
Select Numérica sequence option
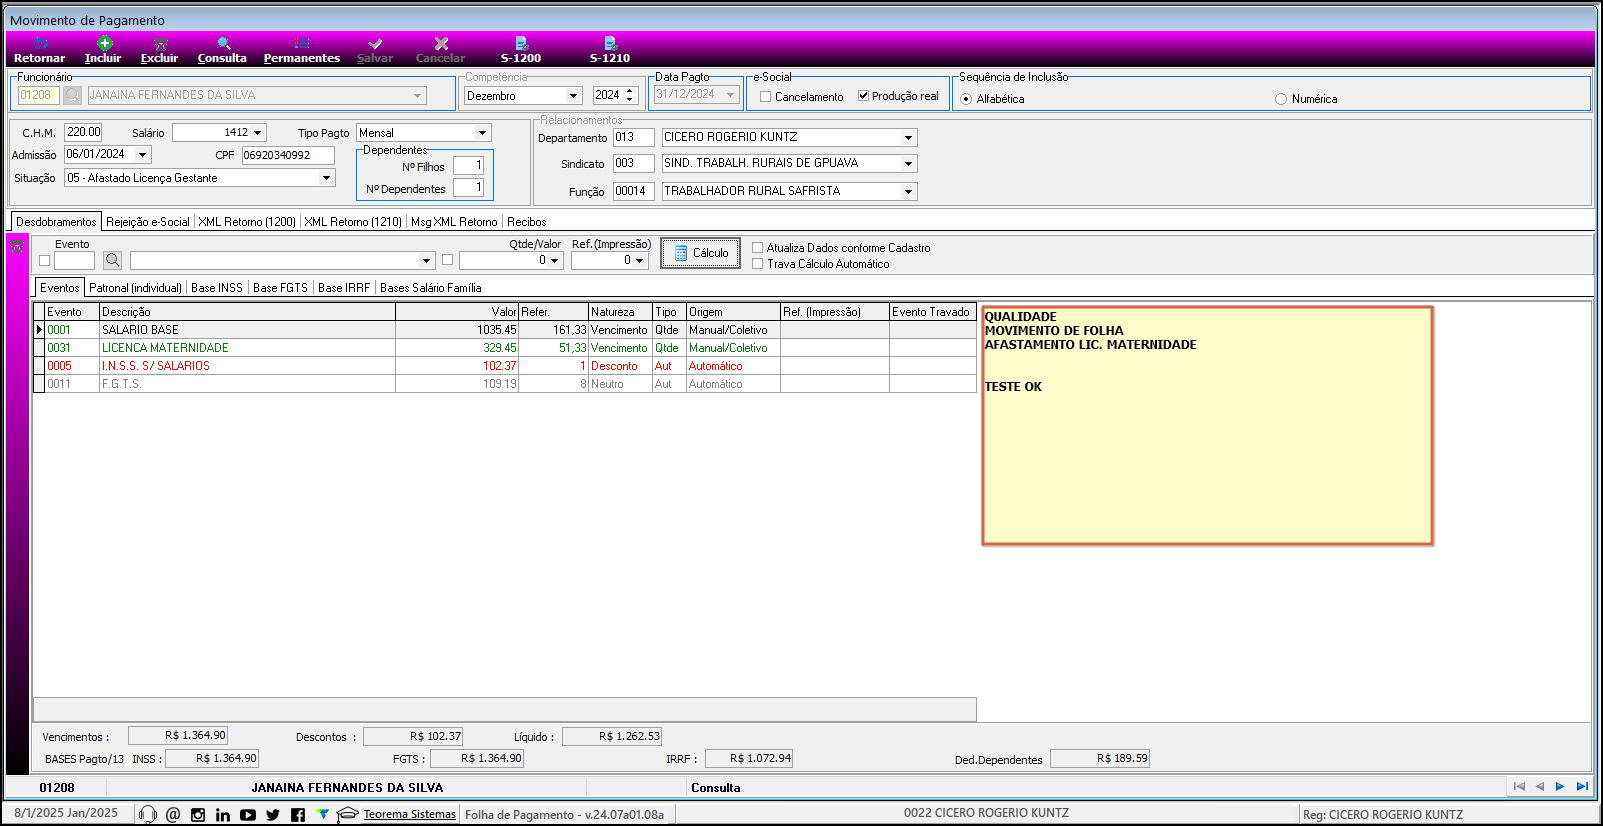1281,99
